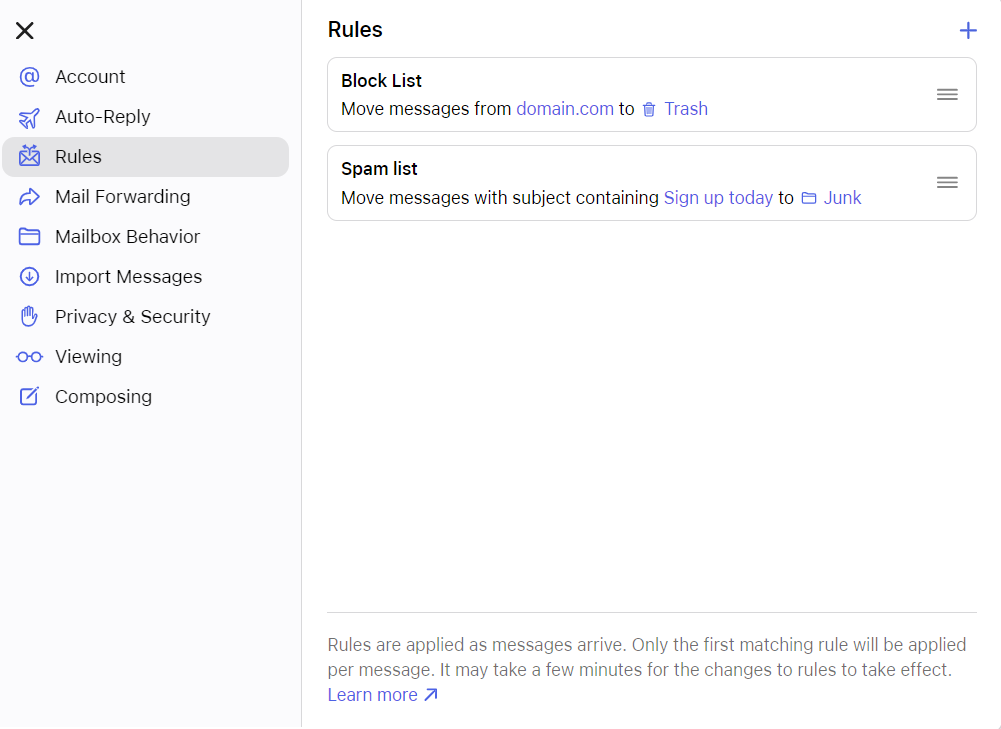The image size is (1001, 729).
Task: Click the reorder handle on Block List
Action: tap(946, 94)
